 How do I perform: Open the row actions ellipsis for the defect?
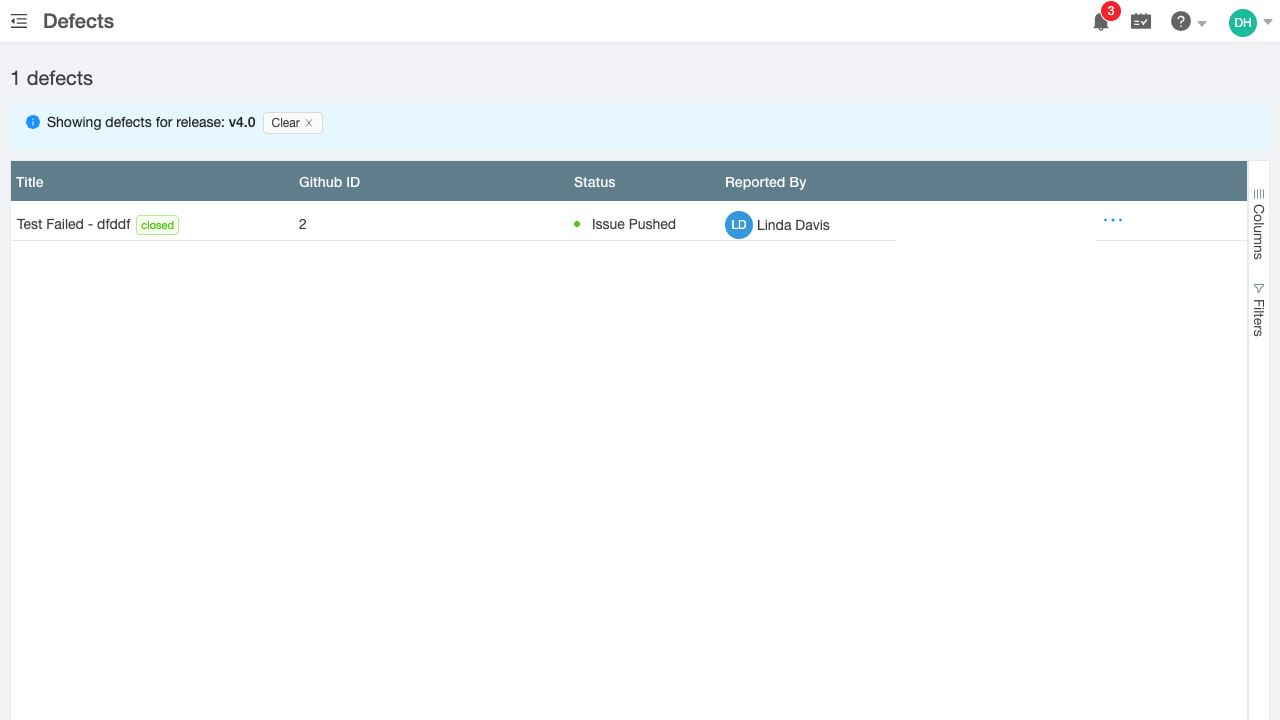[x=1112, y=220]
